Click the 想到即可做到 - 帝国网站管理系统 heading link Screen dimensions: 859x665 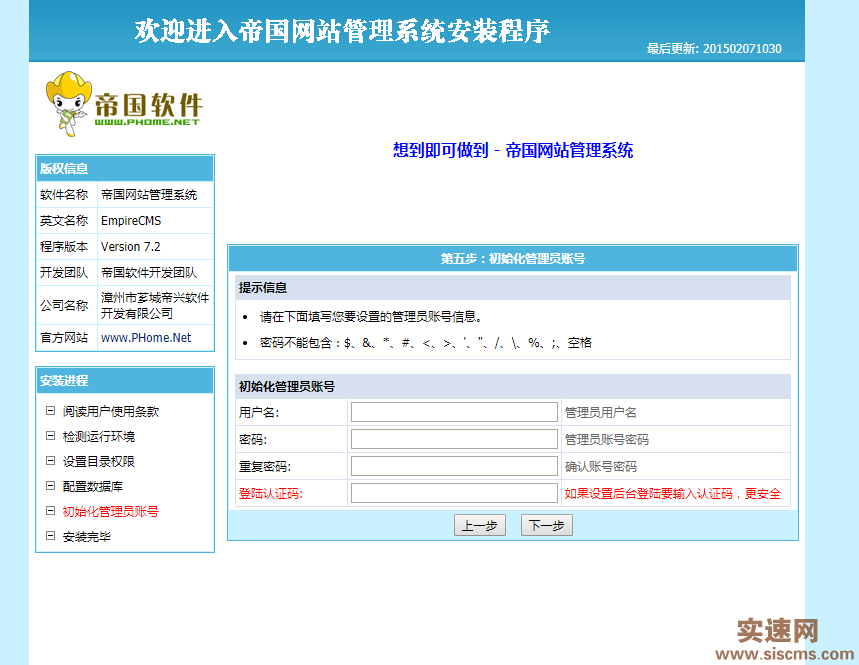(x=513, y=150)
